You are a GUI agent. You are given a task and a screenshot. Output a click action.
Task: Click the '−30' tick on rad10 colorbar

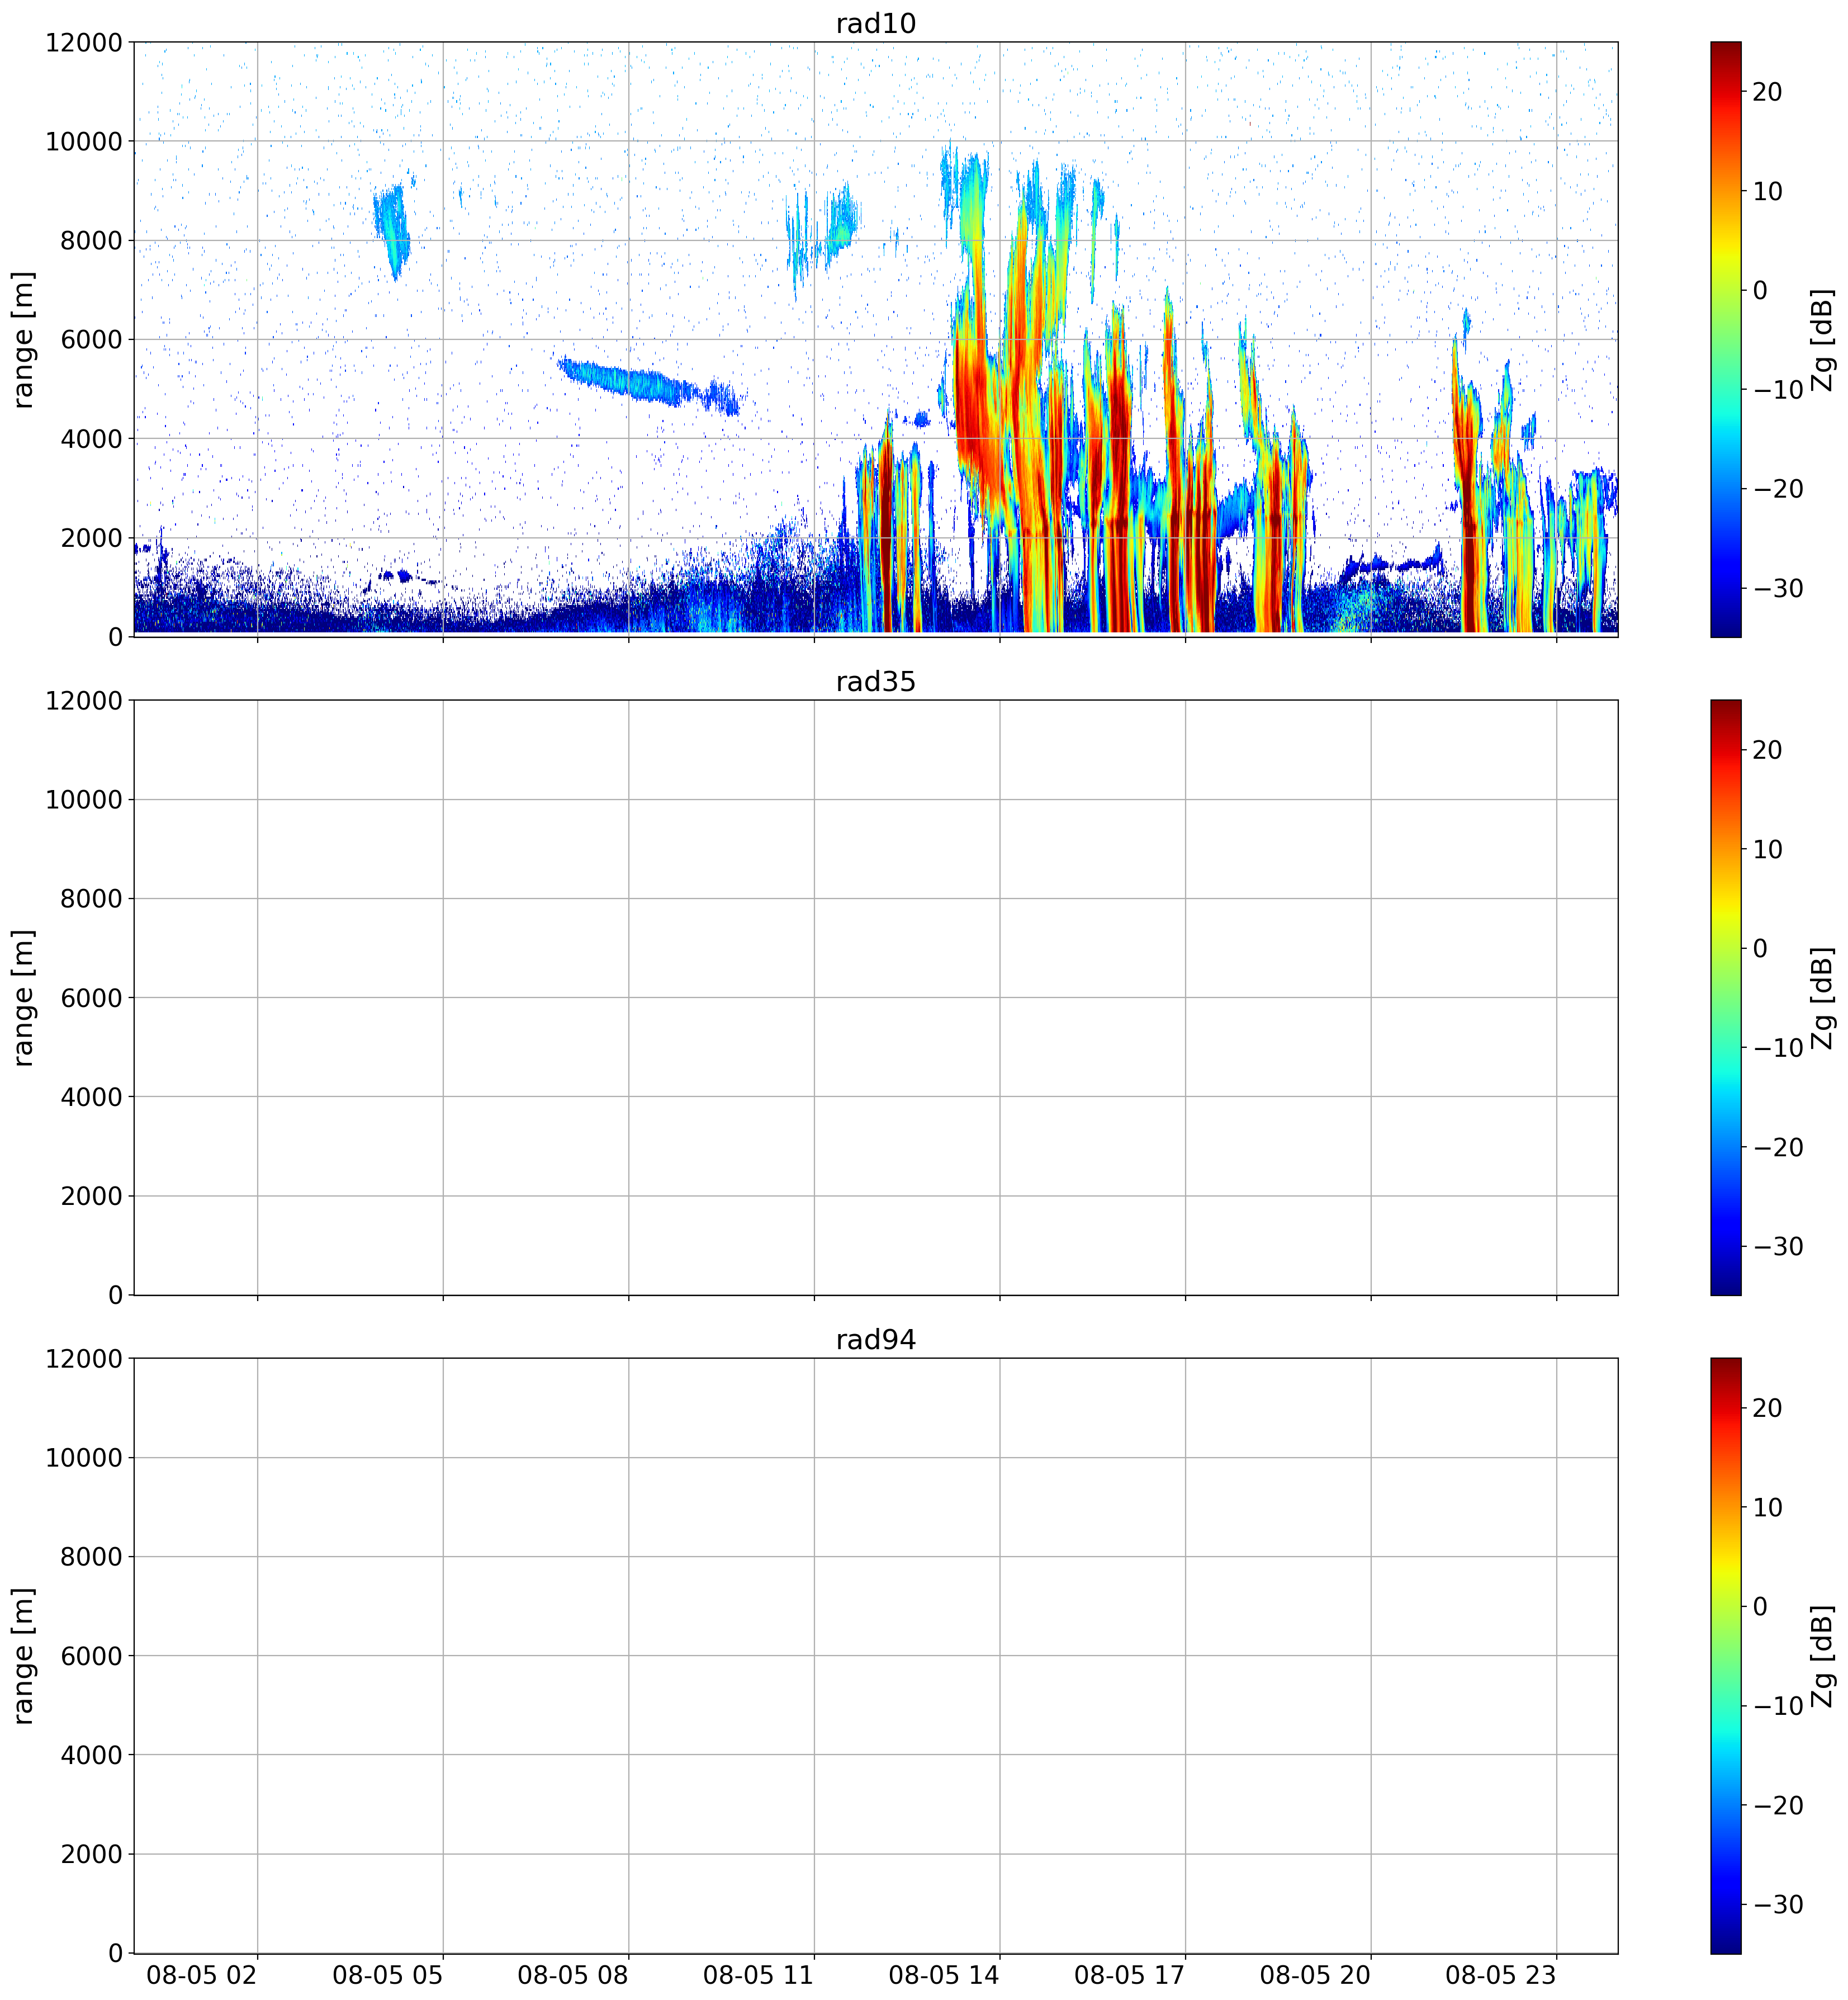pos(1778,588)
